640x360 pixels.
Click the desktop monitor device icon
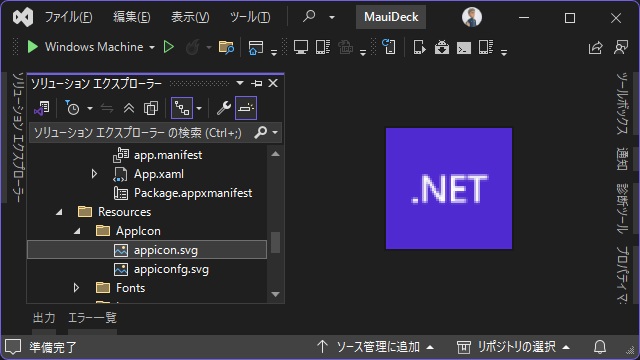click(301, 47)
